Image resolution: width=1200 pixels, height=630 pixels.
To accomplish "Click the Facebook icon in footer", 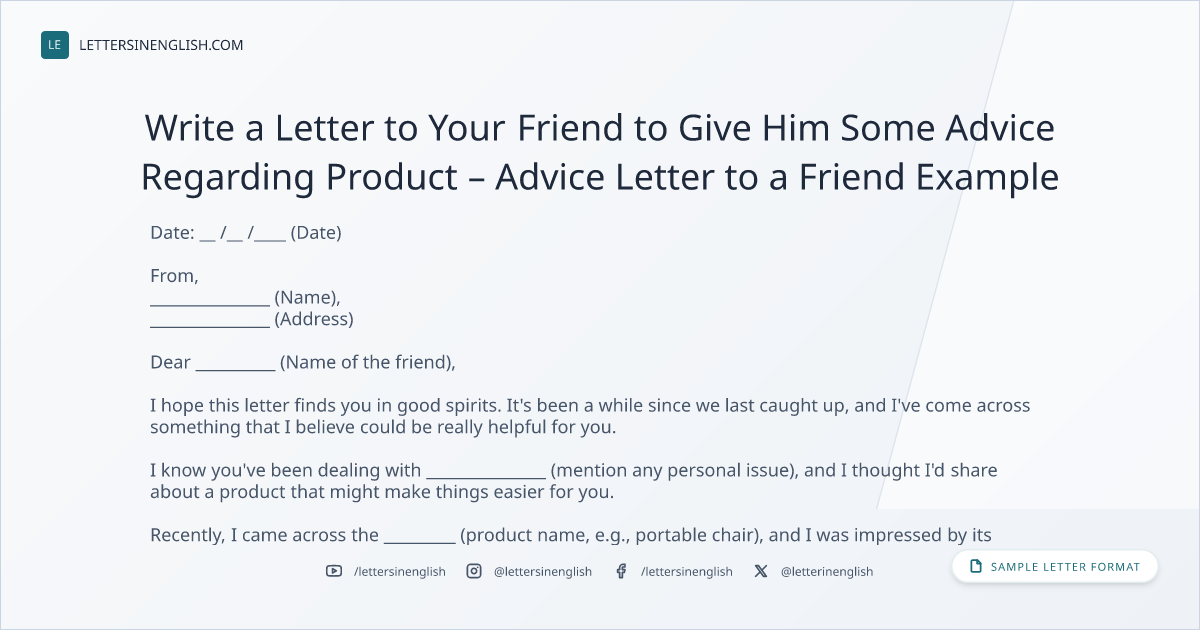I will (621, 571).
